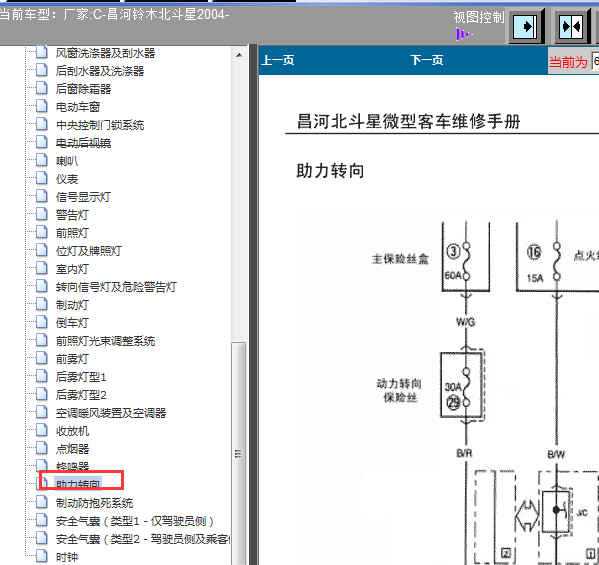This screenshot has height=565, width=599.
Task: Click document icon beside 后窗除霜器
Action: point(42,88)
